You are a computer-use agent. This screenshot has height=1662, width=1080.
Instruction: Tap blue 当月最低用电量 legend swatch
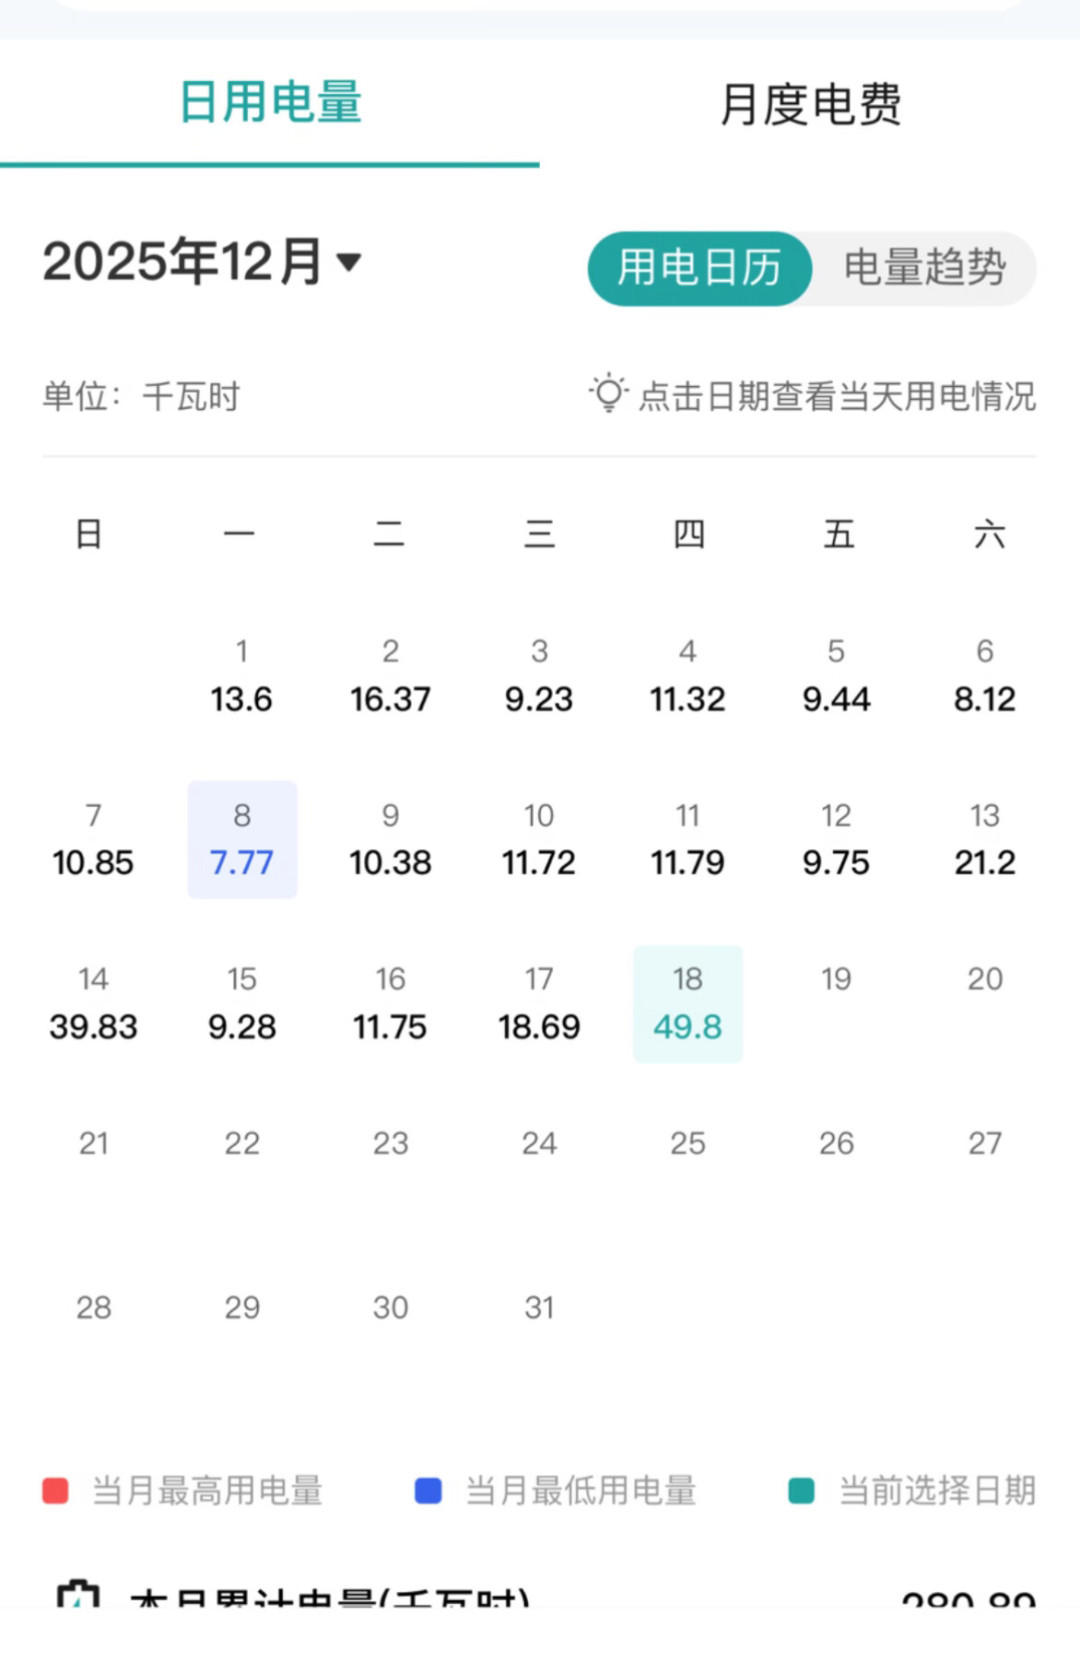(x=428, y=1491)
